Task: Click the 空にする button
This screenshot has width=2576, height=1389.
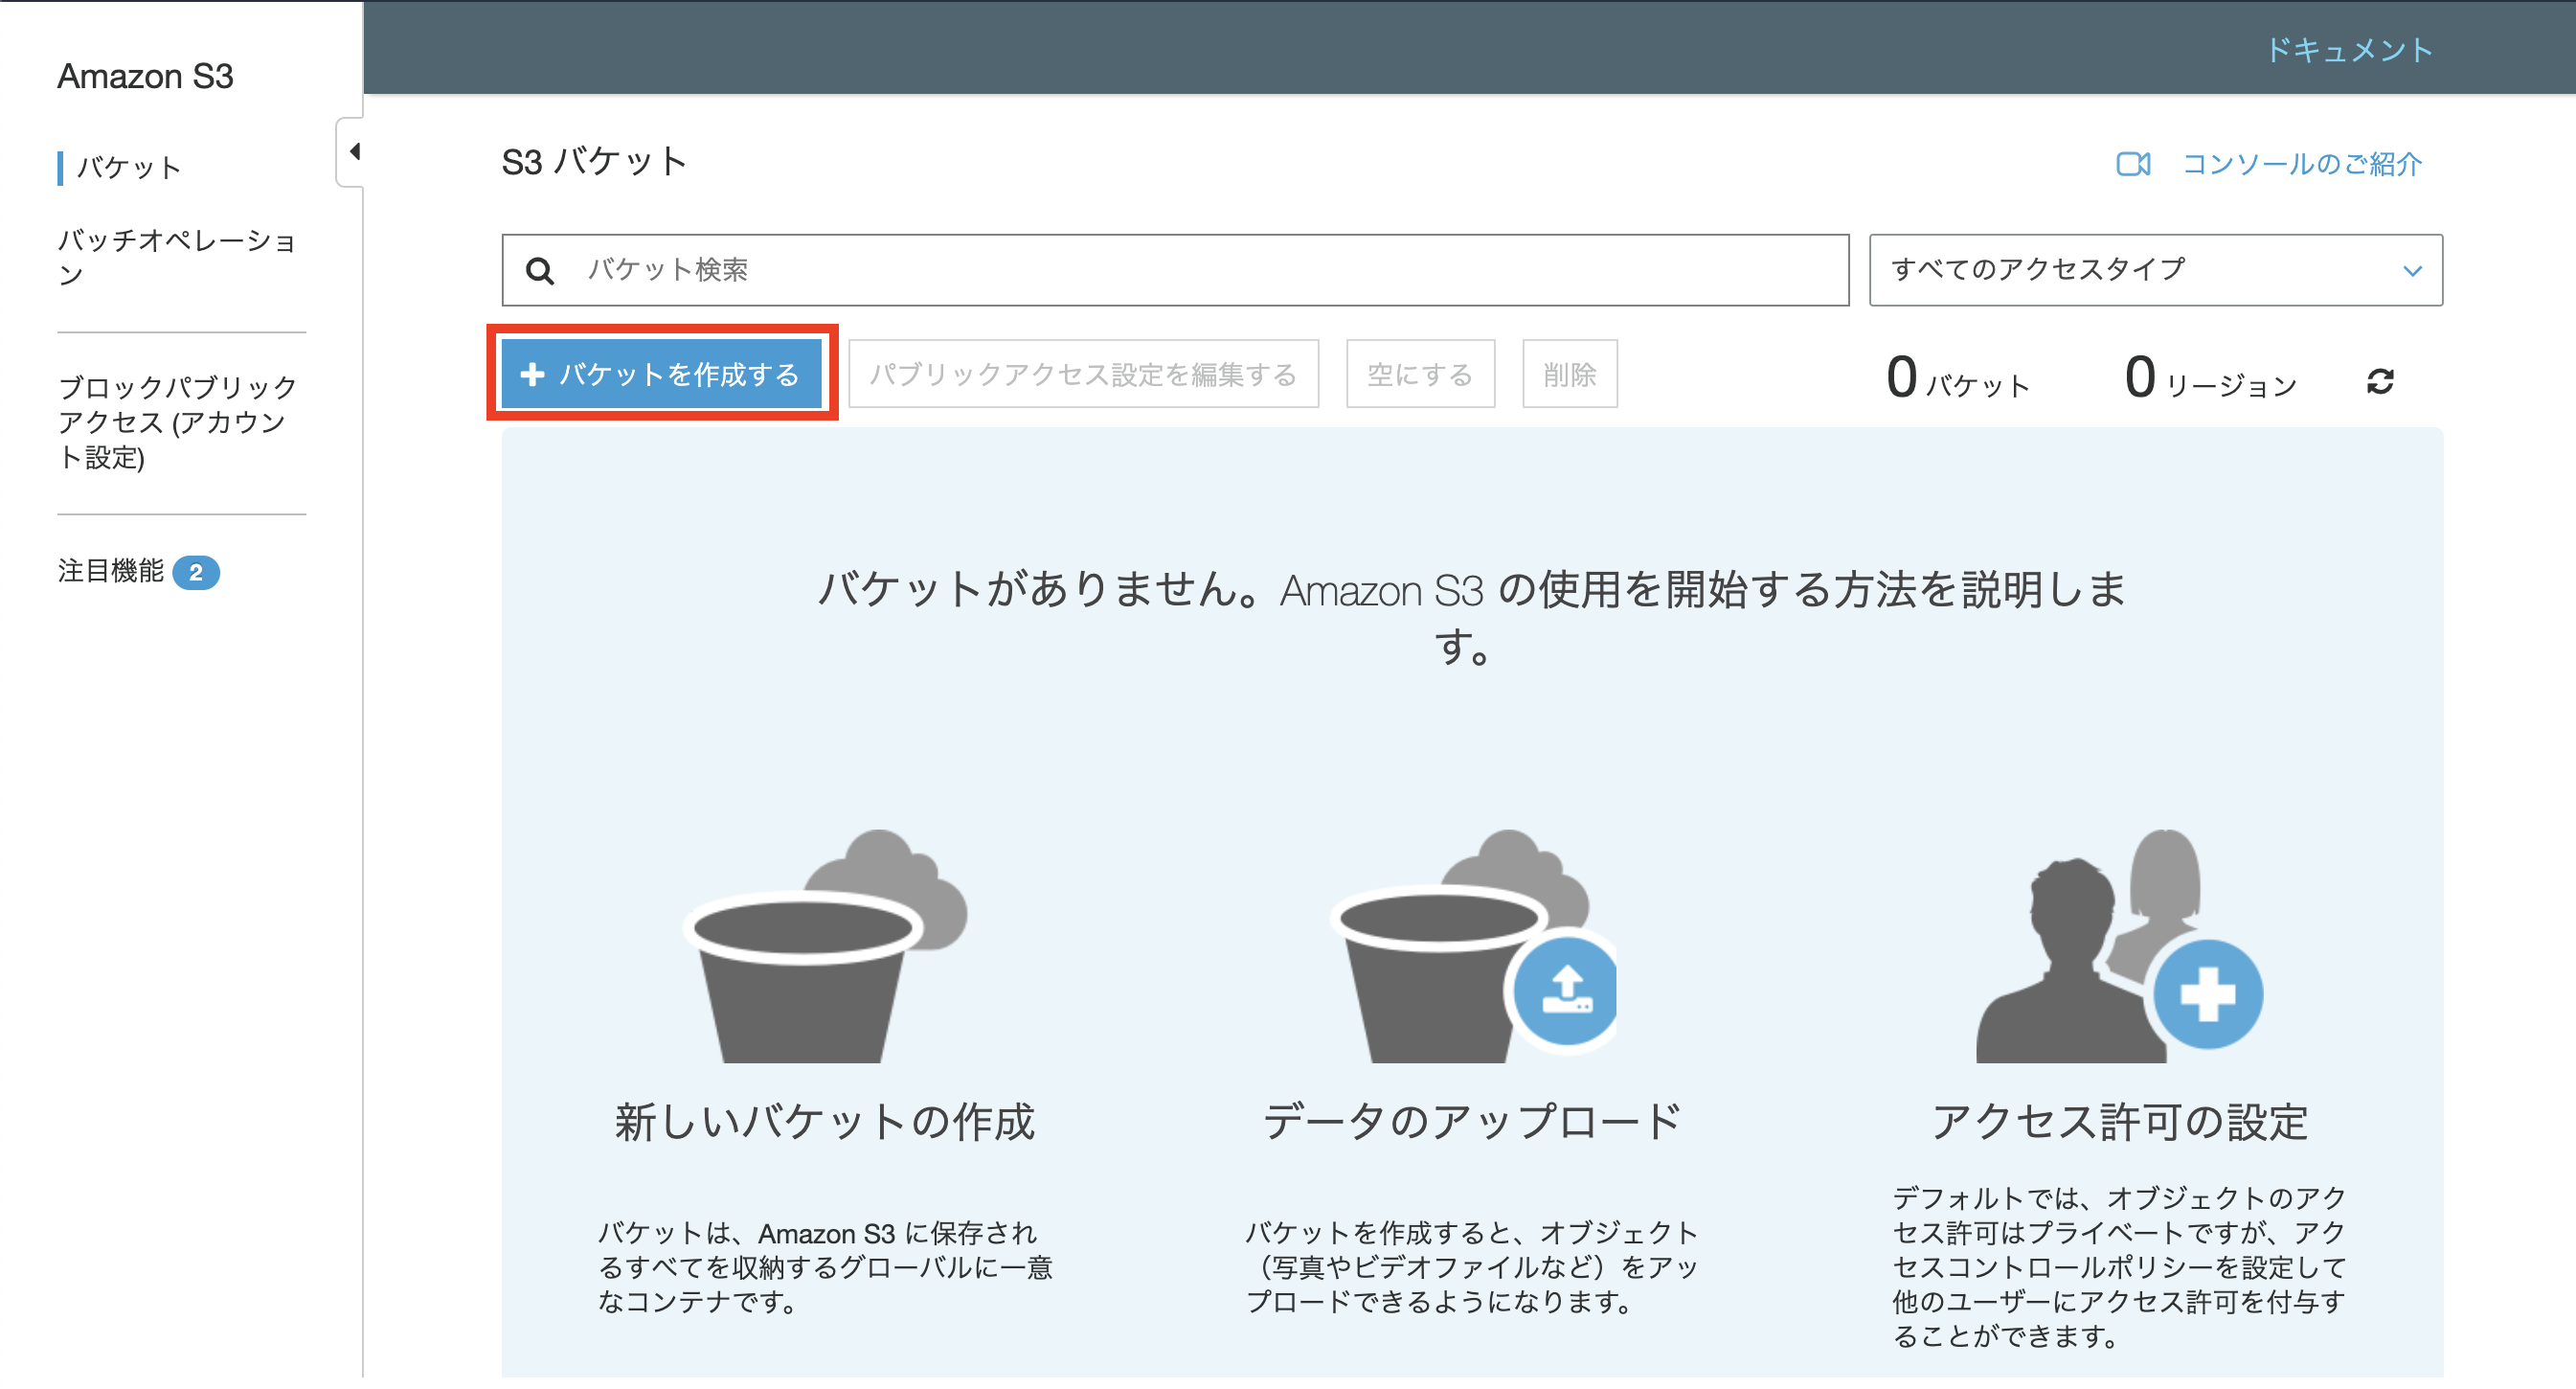Action: (1420, 374)
